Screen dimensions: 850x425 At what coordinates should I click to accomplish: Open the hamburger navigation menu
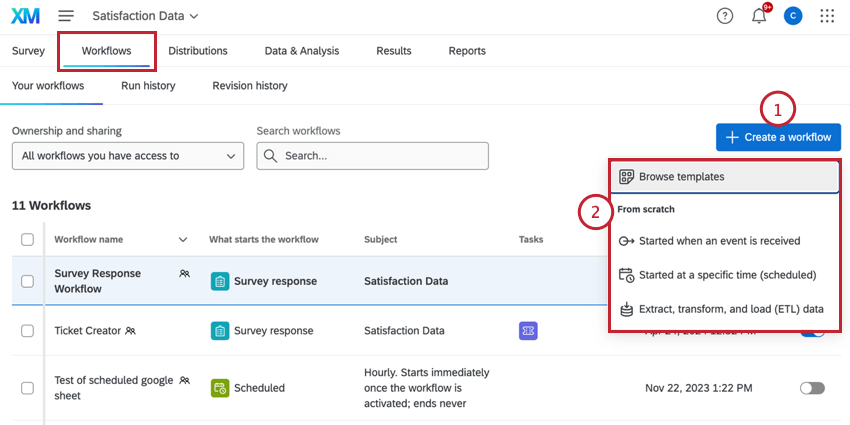click(66, 16)
